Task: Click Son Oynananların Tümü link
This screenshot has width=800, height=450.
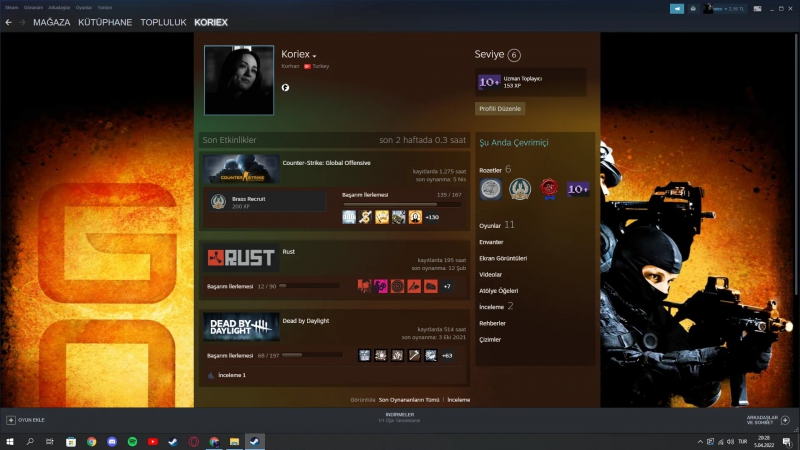Action: [409, 400]
